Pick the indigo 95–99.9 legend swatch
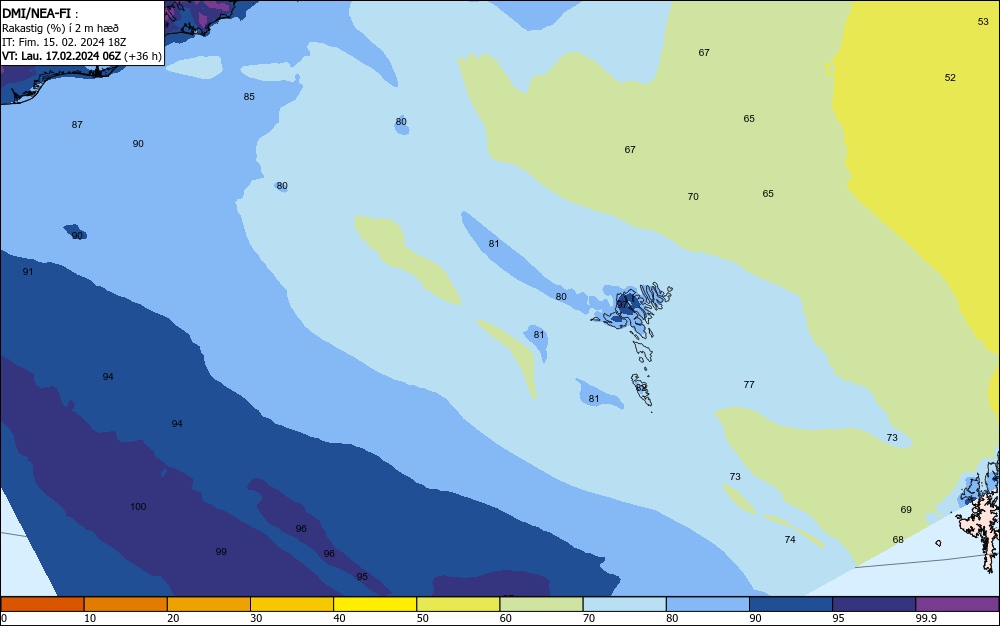The width and height of the screenshot is (1000, 626). [874, 604]
